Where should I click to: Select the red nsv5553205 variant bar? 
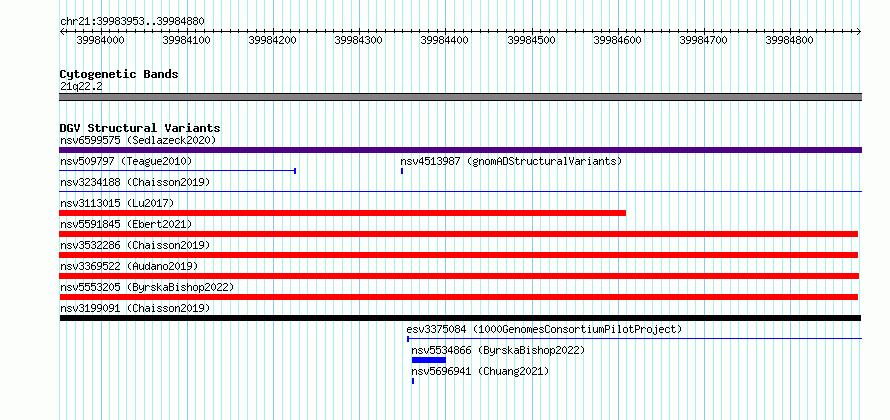click(459, 297)
